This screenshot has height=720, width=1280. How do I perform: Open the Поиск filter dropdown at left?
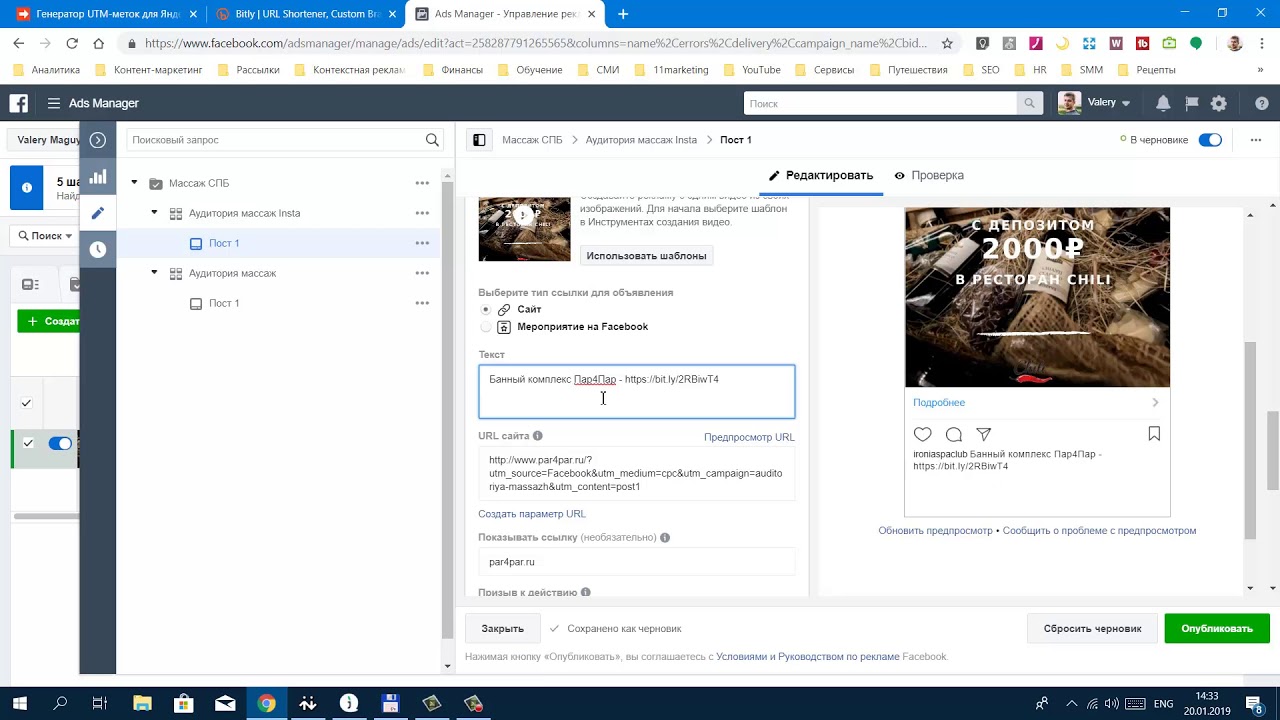coord(45,236)
